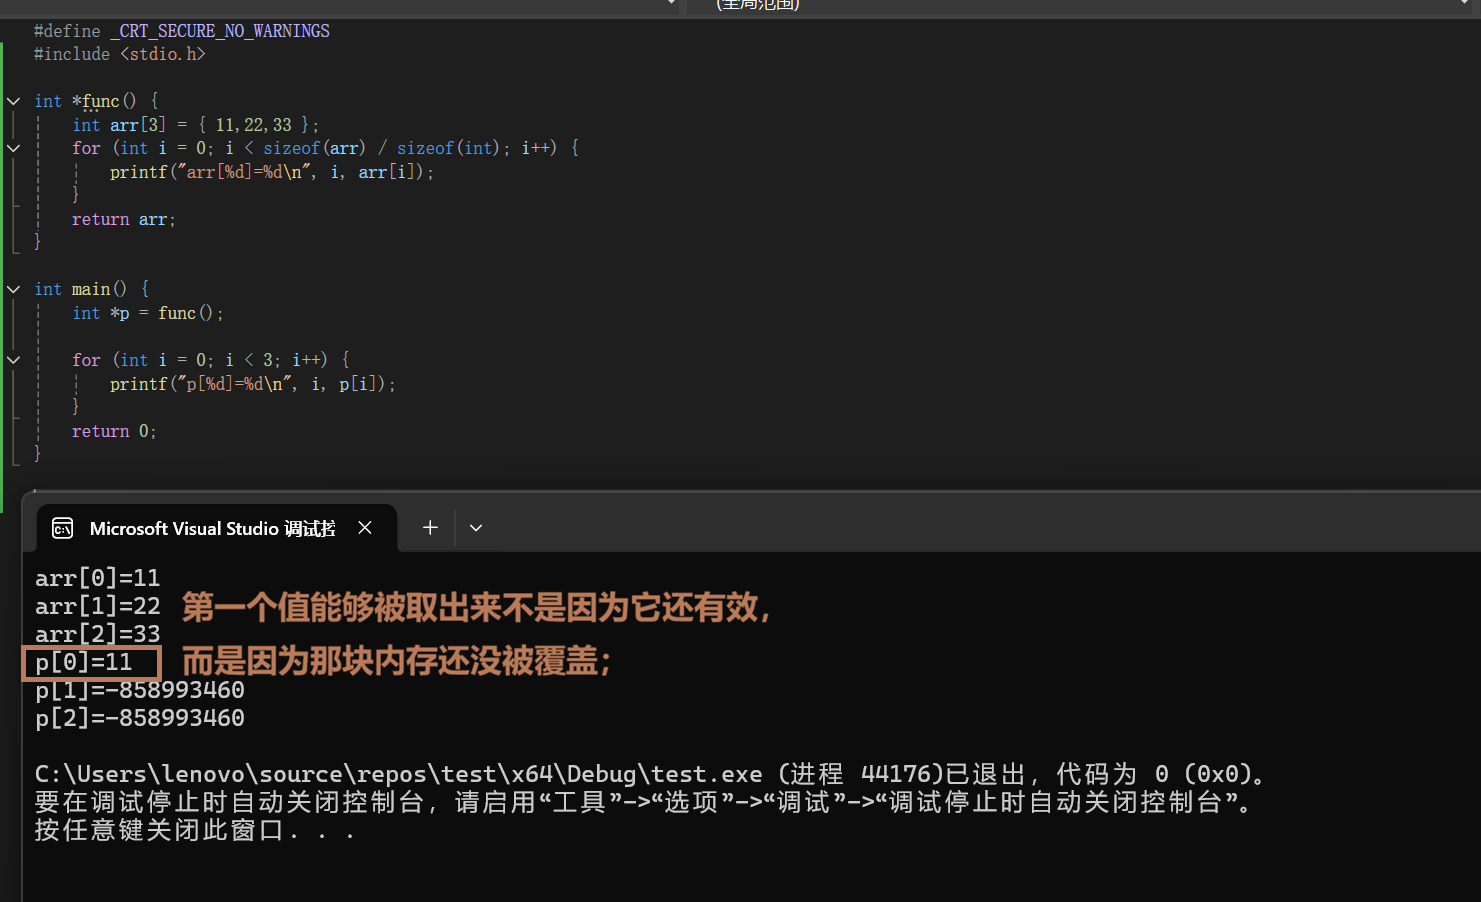The height and width of the screenshot is (902, 1481).
Task: Collapse the for loop inside func
Action: [14, 148]
